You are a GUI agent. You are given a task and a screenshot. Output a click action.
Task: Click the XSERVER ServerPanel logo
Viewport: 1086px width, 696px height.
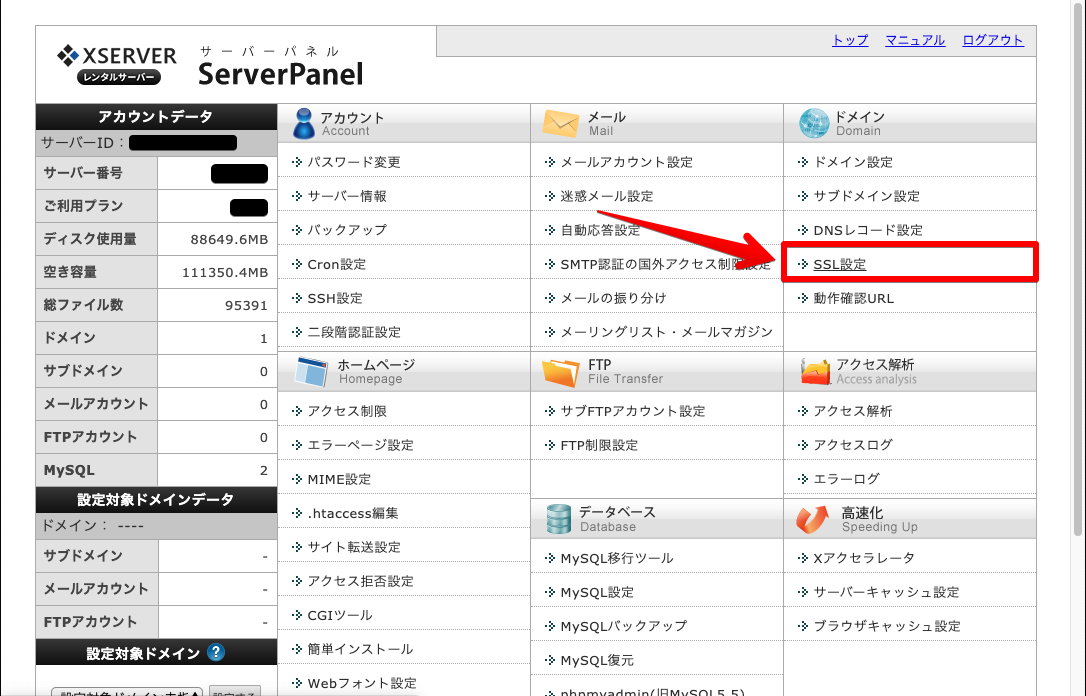point(210,64)
